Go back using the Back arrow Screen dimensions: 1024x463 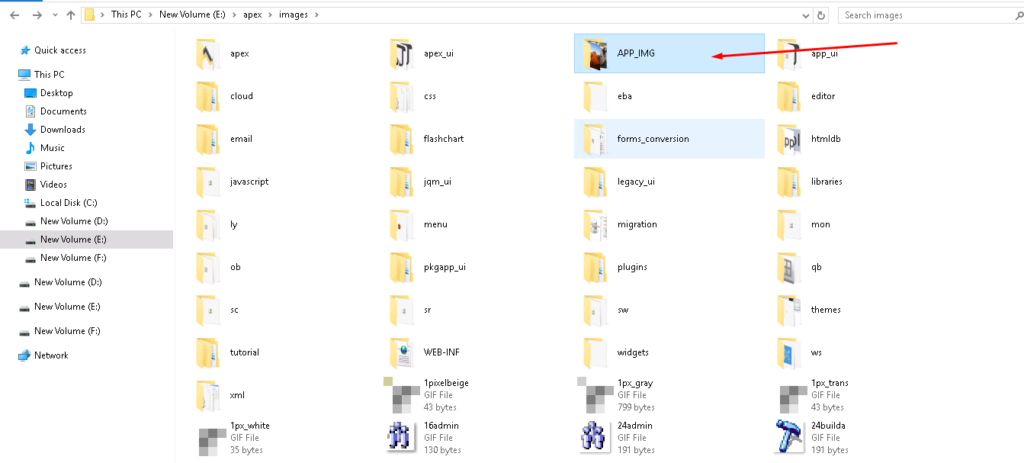pos(14,15)
